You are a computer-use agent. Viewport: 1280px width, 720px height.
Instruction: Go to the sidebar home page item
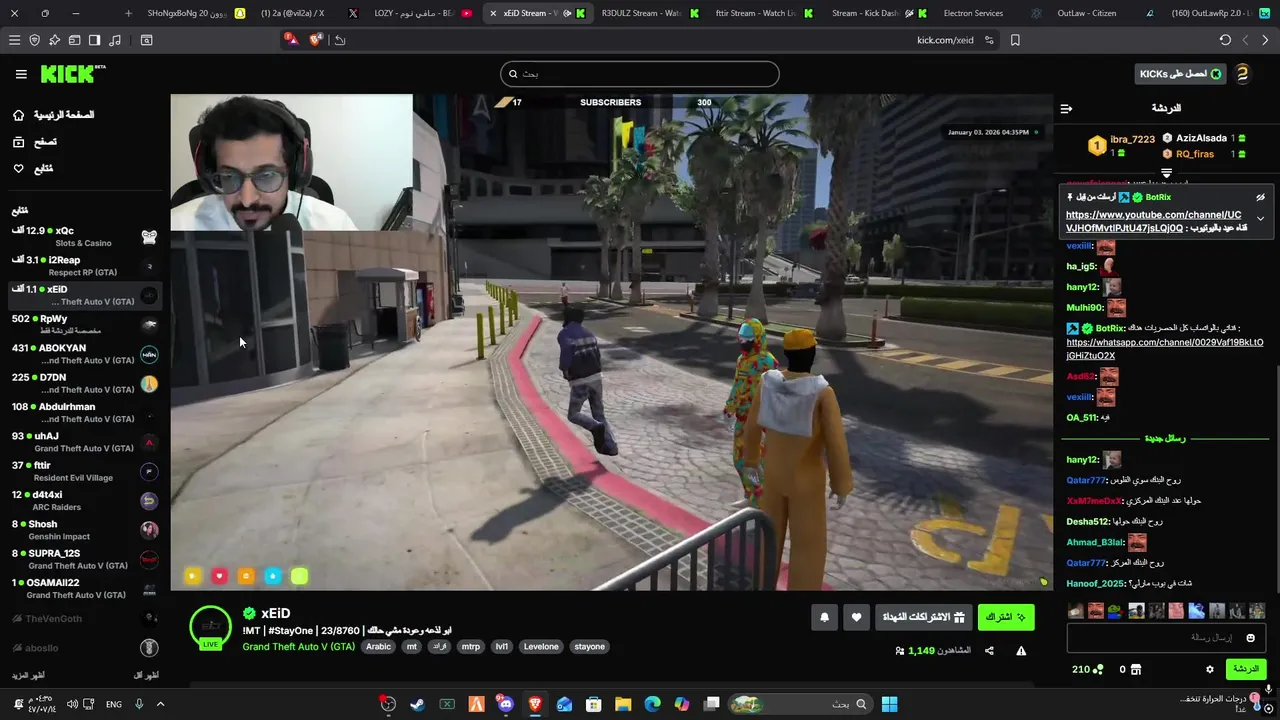(x=53, y=115)
